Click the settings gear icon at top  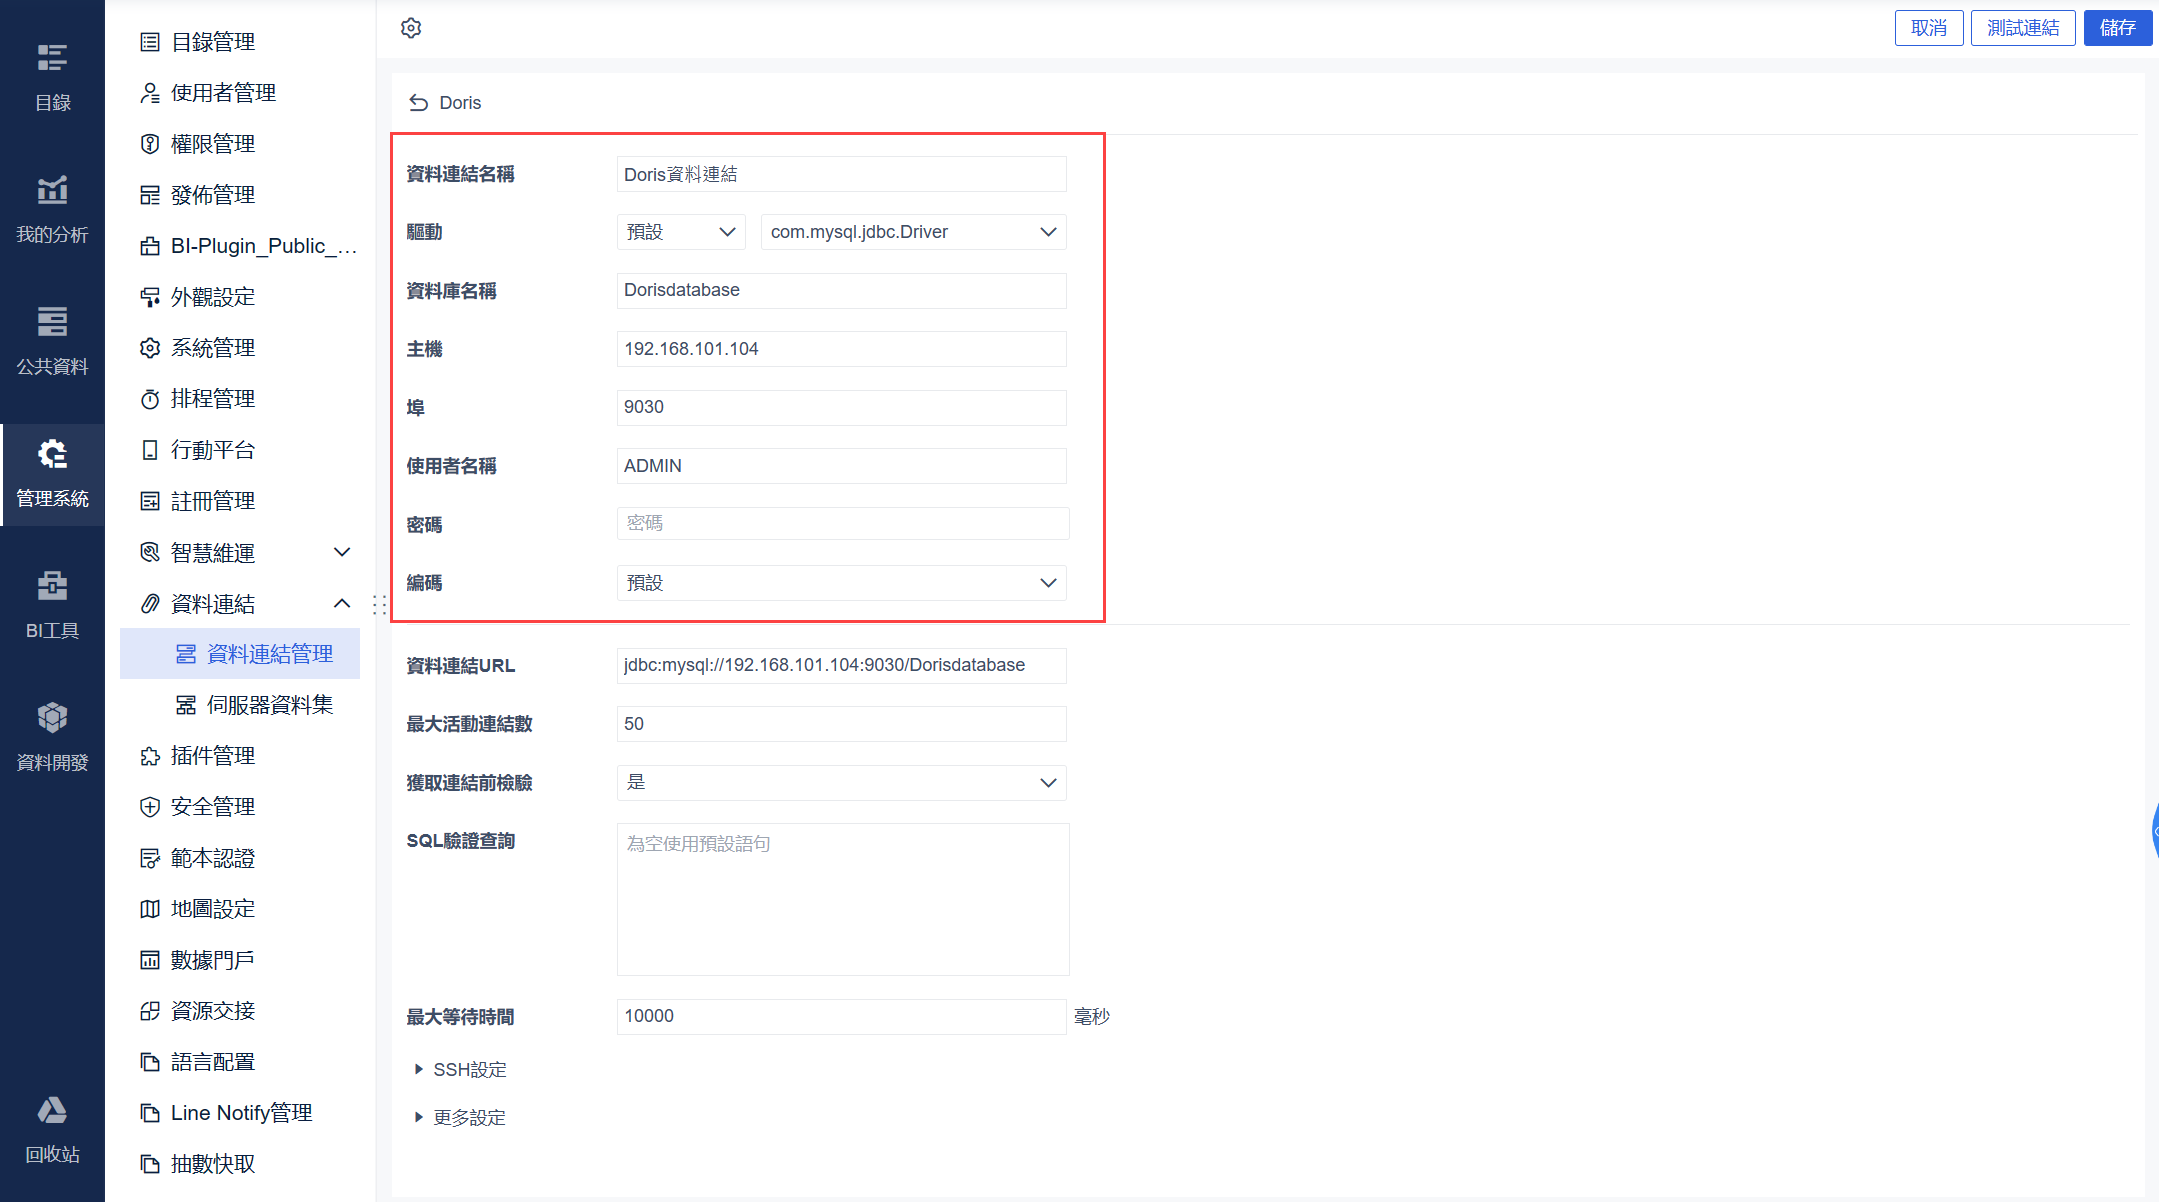[x=411, y=28]
